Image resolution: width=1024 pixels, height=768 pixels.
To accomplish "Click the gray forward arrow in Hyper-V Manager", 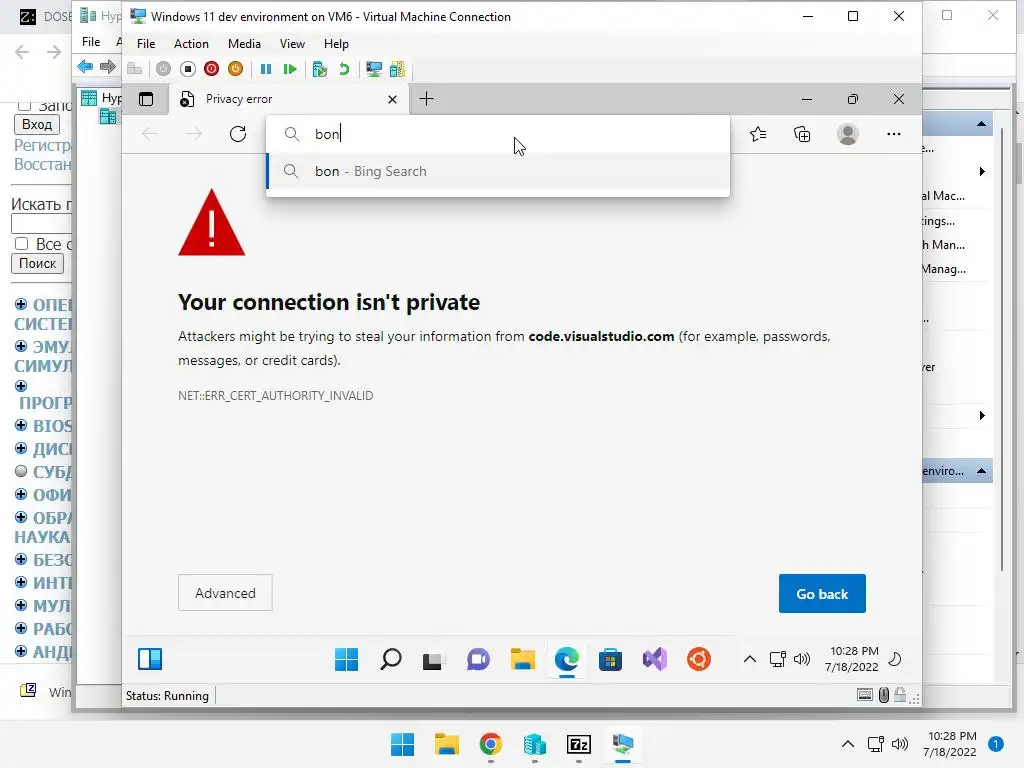I will pyautogui.click(x=108, y=67).
